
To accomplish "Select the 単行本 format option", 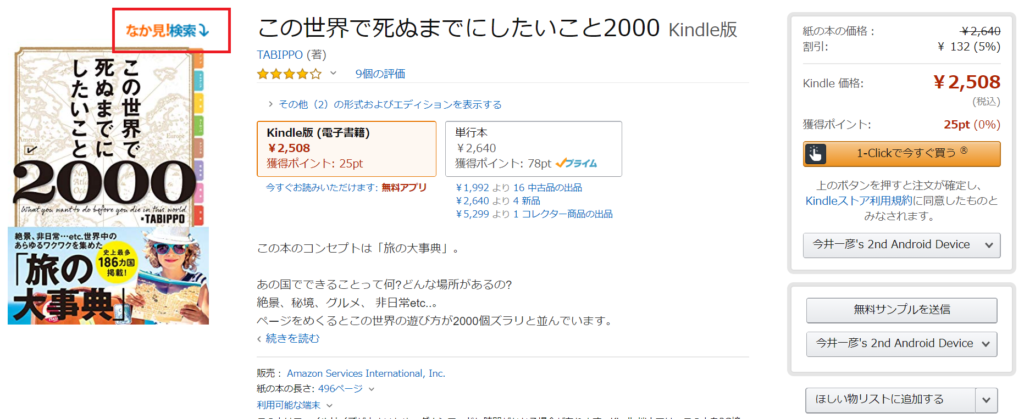I will pos(533,149).
